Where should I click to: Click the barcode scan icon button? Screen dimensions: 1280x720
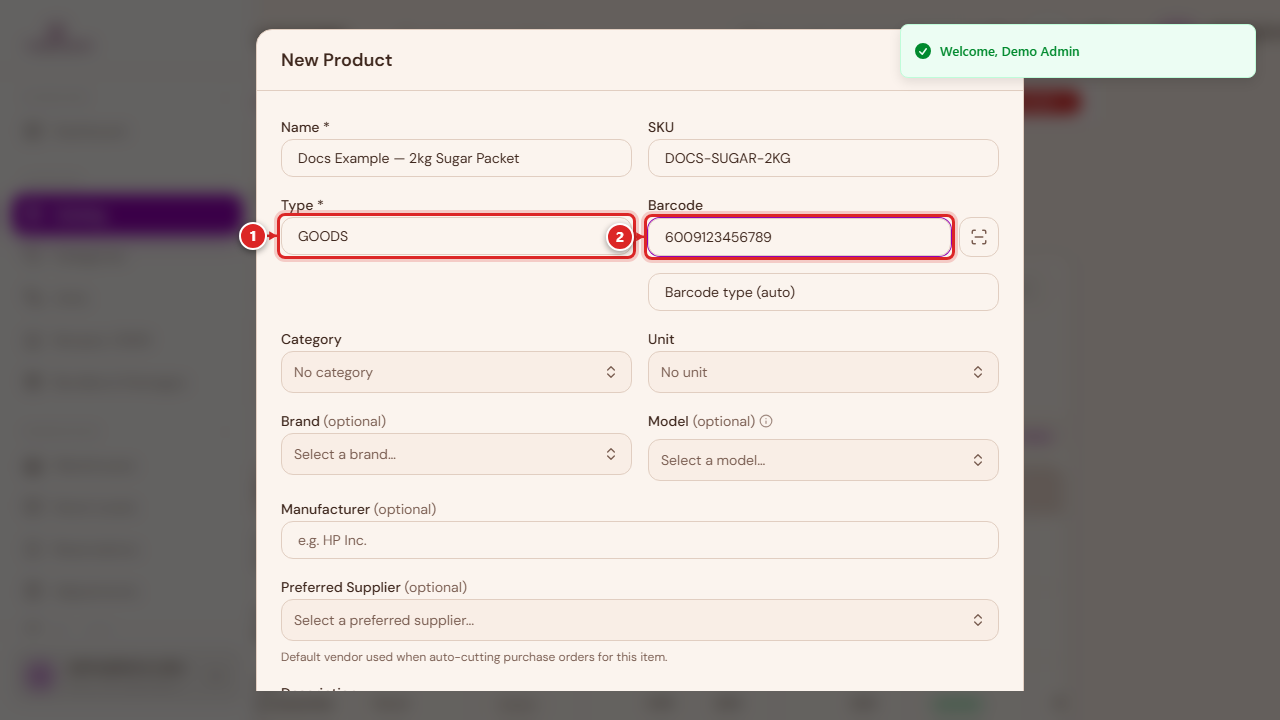point(979,237)
